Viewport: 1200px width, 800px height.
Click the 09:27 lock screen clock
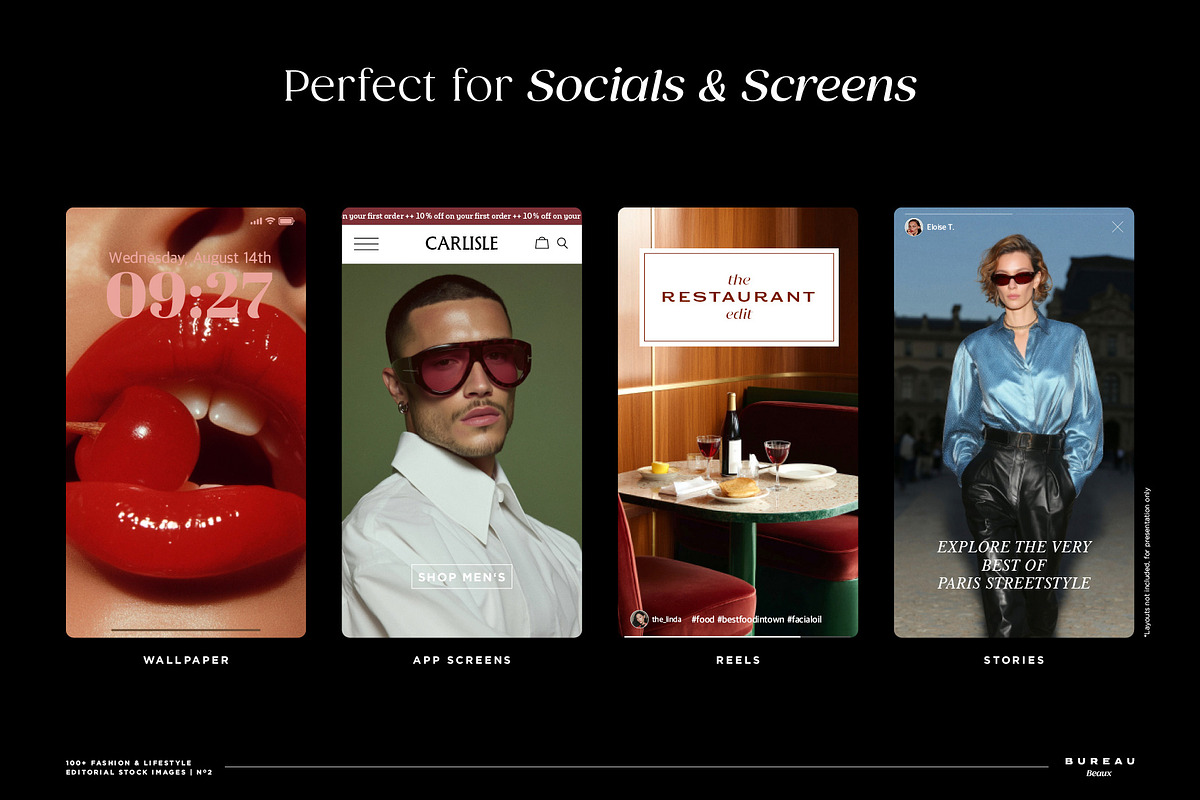(189, 295)
